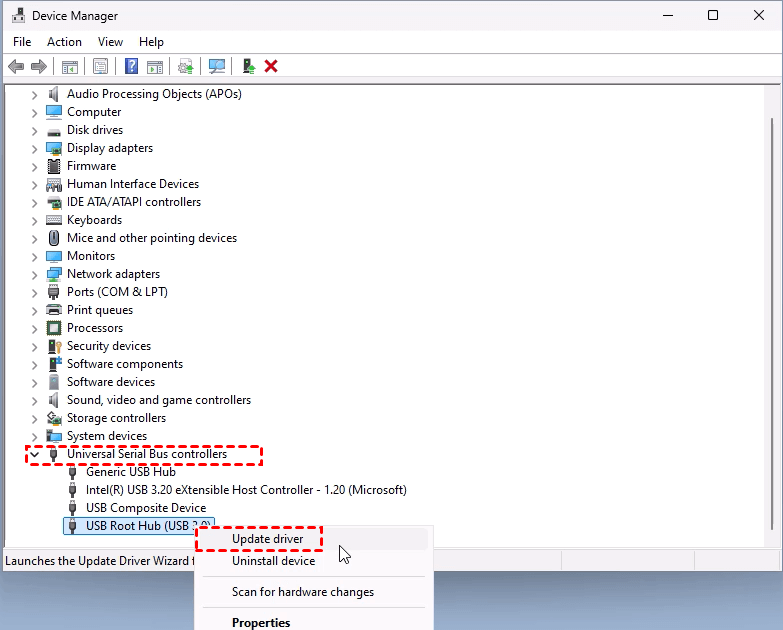Toggle the console tree pane icon
The height and width of the screenshot is (630, 783).
tap(69, 66)
